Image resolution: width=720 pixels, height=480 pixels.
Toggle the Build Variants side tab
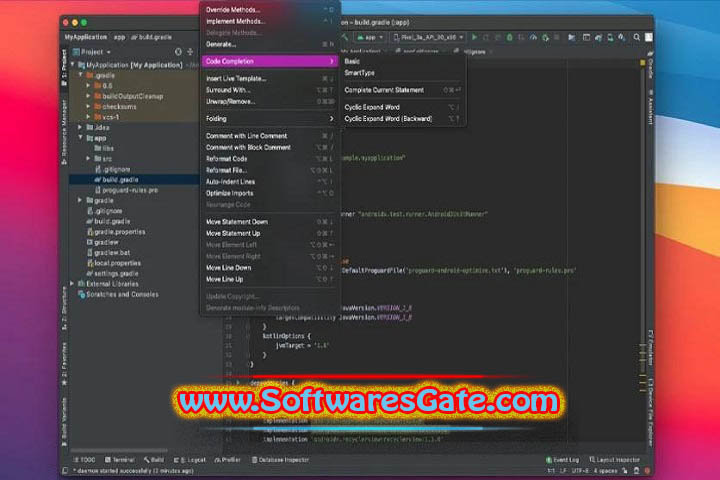click(64, 422)
